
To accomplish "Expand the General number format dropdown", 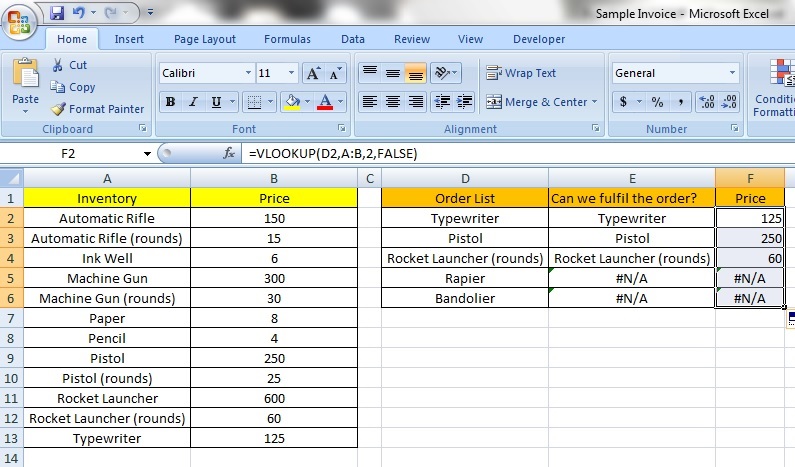I will point(733,74).
